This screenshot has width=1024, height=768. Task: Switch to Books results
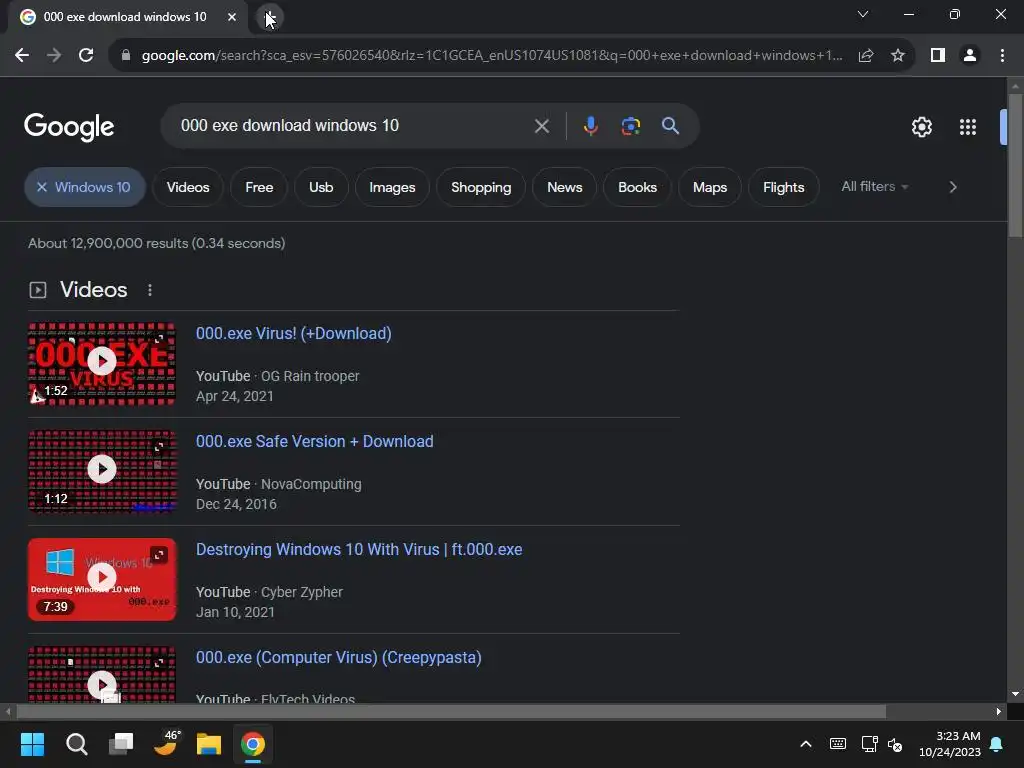click(x=637, y=187)
